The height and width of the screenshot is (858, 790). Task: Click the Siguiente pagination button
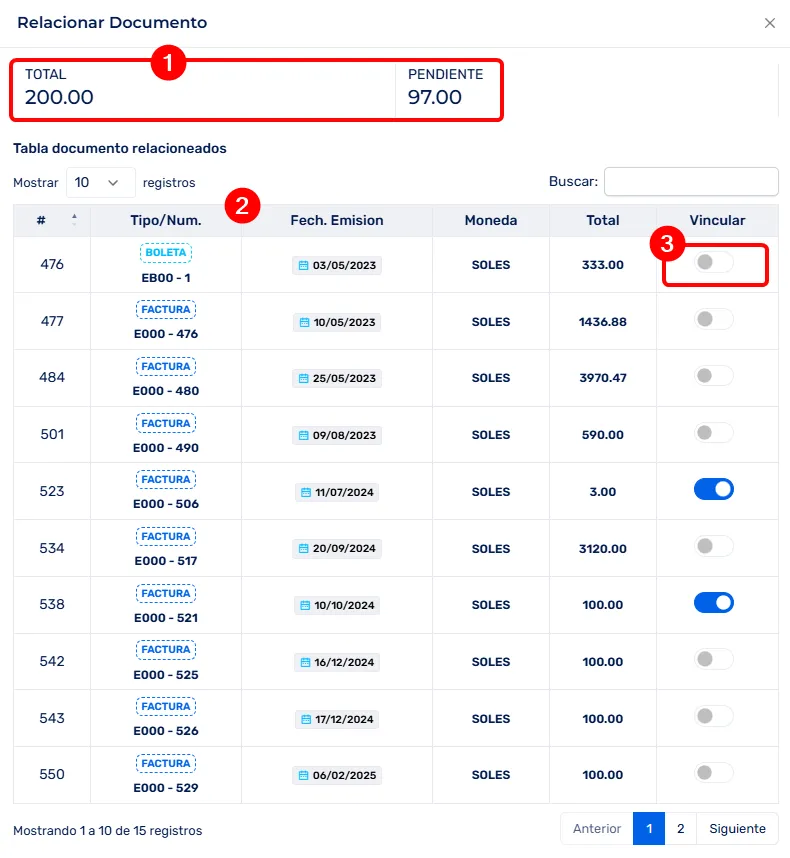(737, 829)
